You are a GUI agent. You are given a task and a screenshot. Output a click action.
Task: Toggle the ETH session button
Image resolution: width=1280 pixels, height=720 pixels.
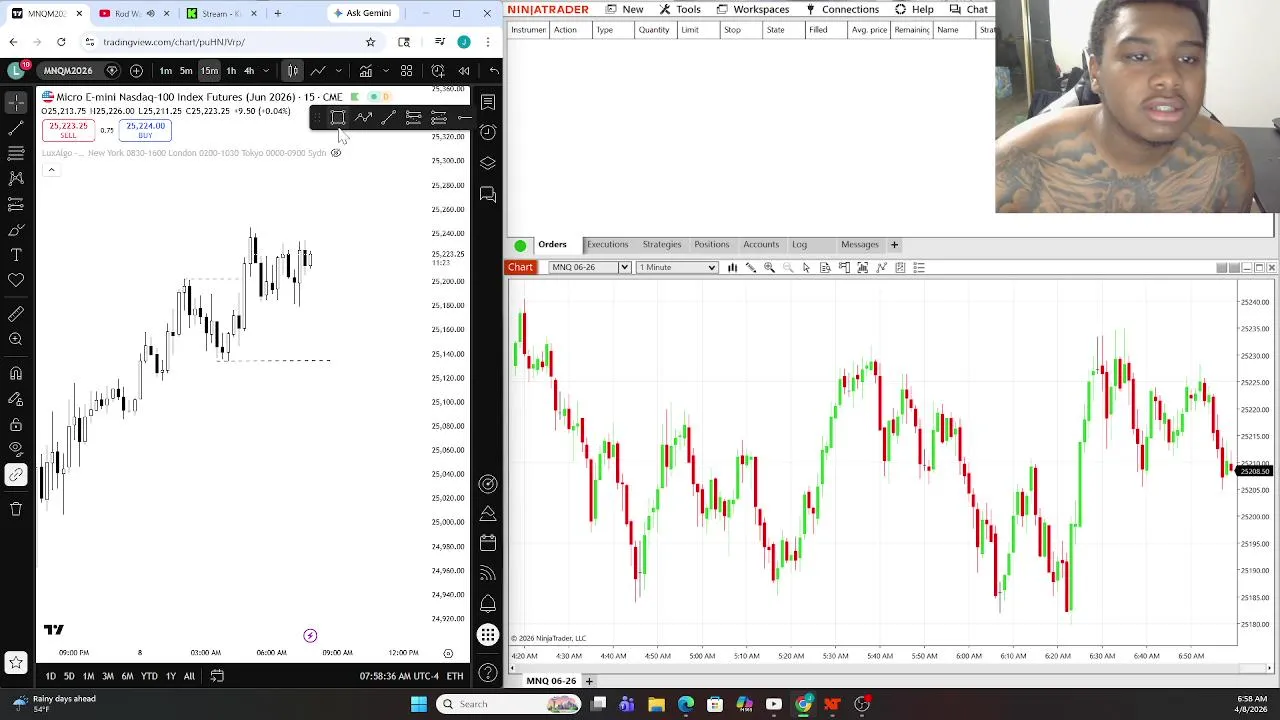coord(454,676)
